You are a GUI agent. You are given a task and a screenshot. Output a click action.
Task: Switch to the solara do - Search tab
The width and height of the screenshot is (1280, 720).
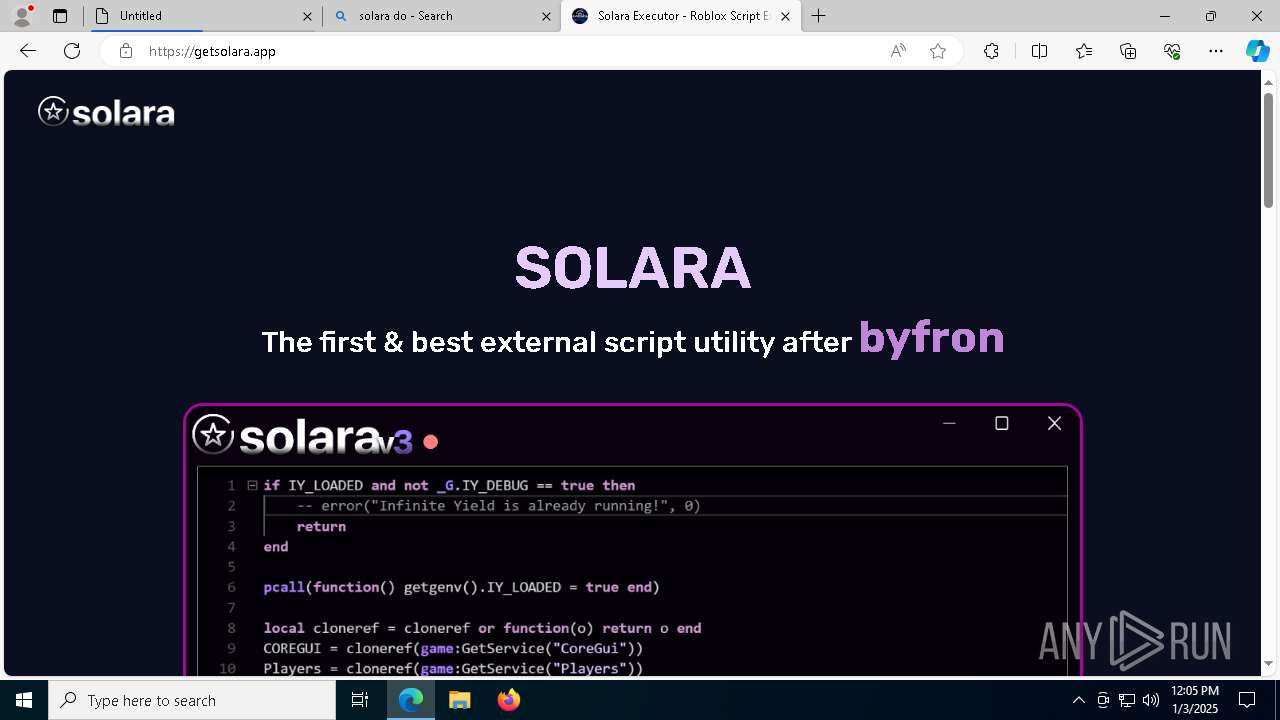coord(442,16)
